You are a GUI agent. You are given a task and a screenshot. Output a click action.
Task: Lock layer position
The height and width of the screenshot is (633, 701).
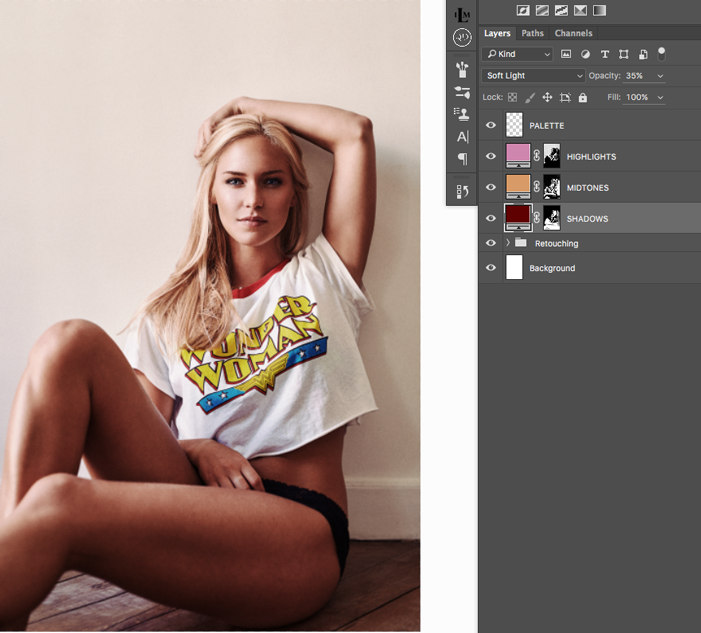[547, 97]
